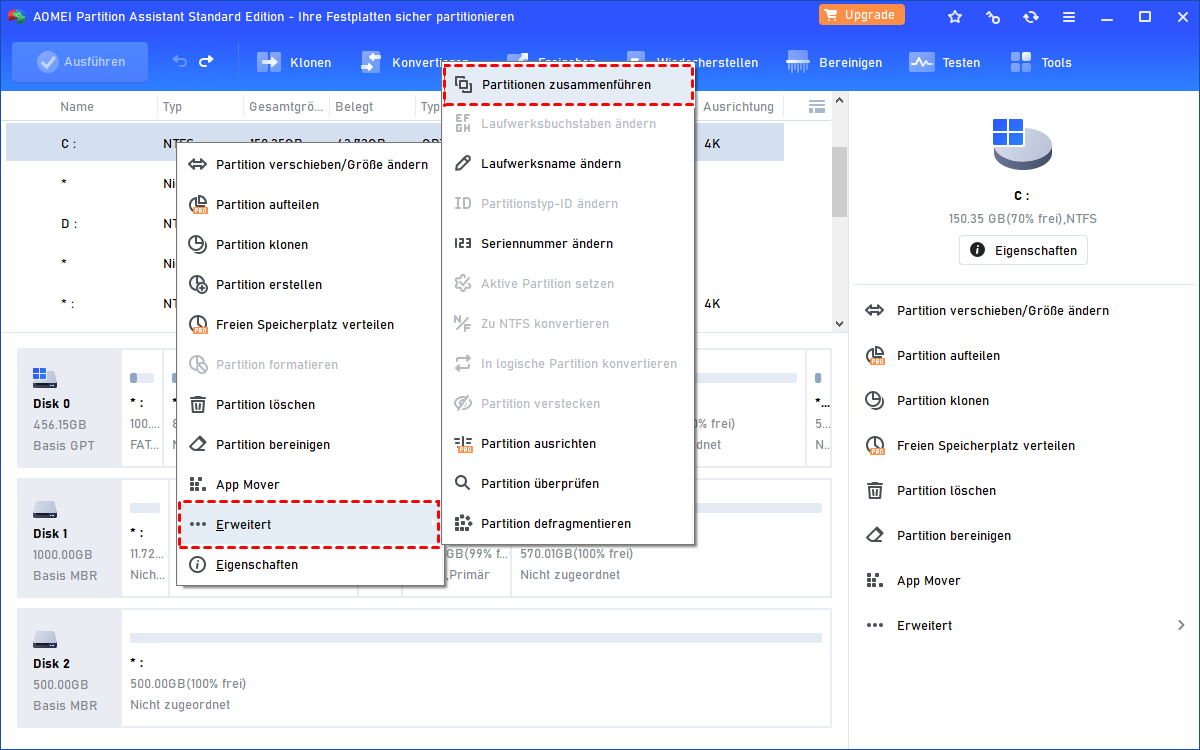Expand Erweitert chevron in right panel
1200x750 pixels.
(x=1181, y=626)
